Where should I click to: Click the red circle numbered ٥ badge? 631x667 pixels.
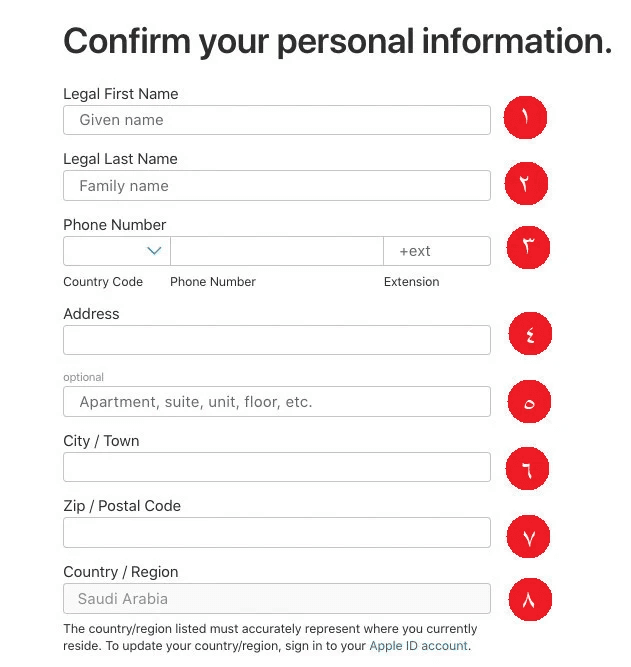coord(529,402)
